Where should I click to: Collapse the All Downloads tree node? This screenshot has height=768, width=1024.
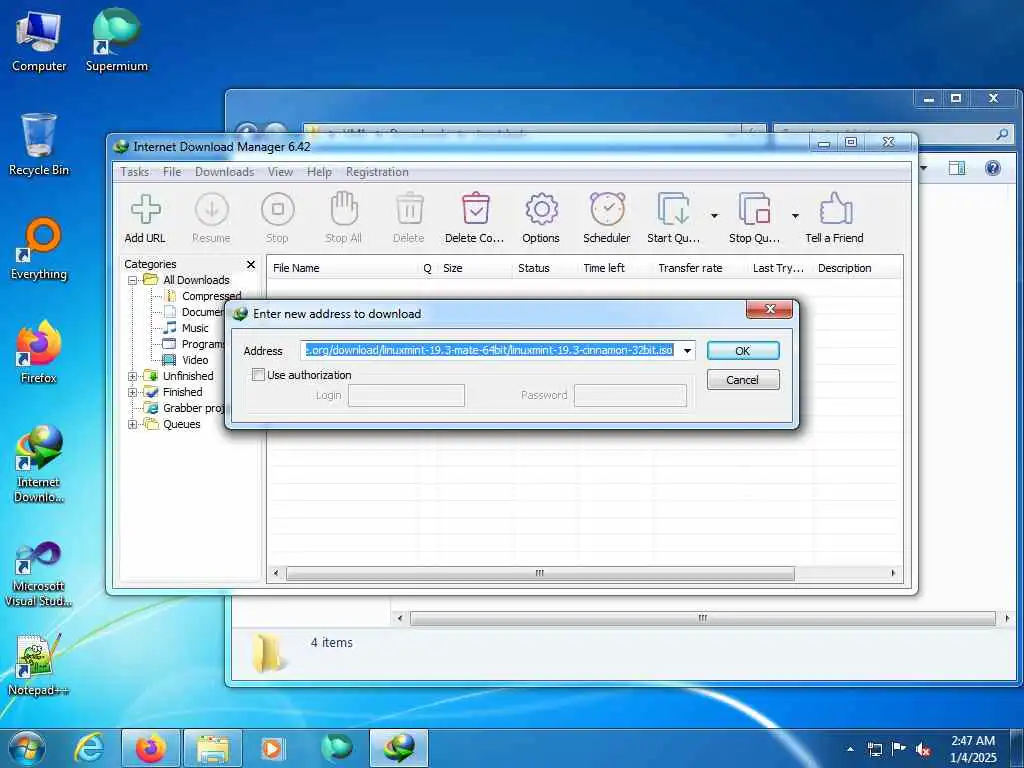[x=133, y=280]
